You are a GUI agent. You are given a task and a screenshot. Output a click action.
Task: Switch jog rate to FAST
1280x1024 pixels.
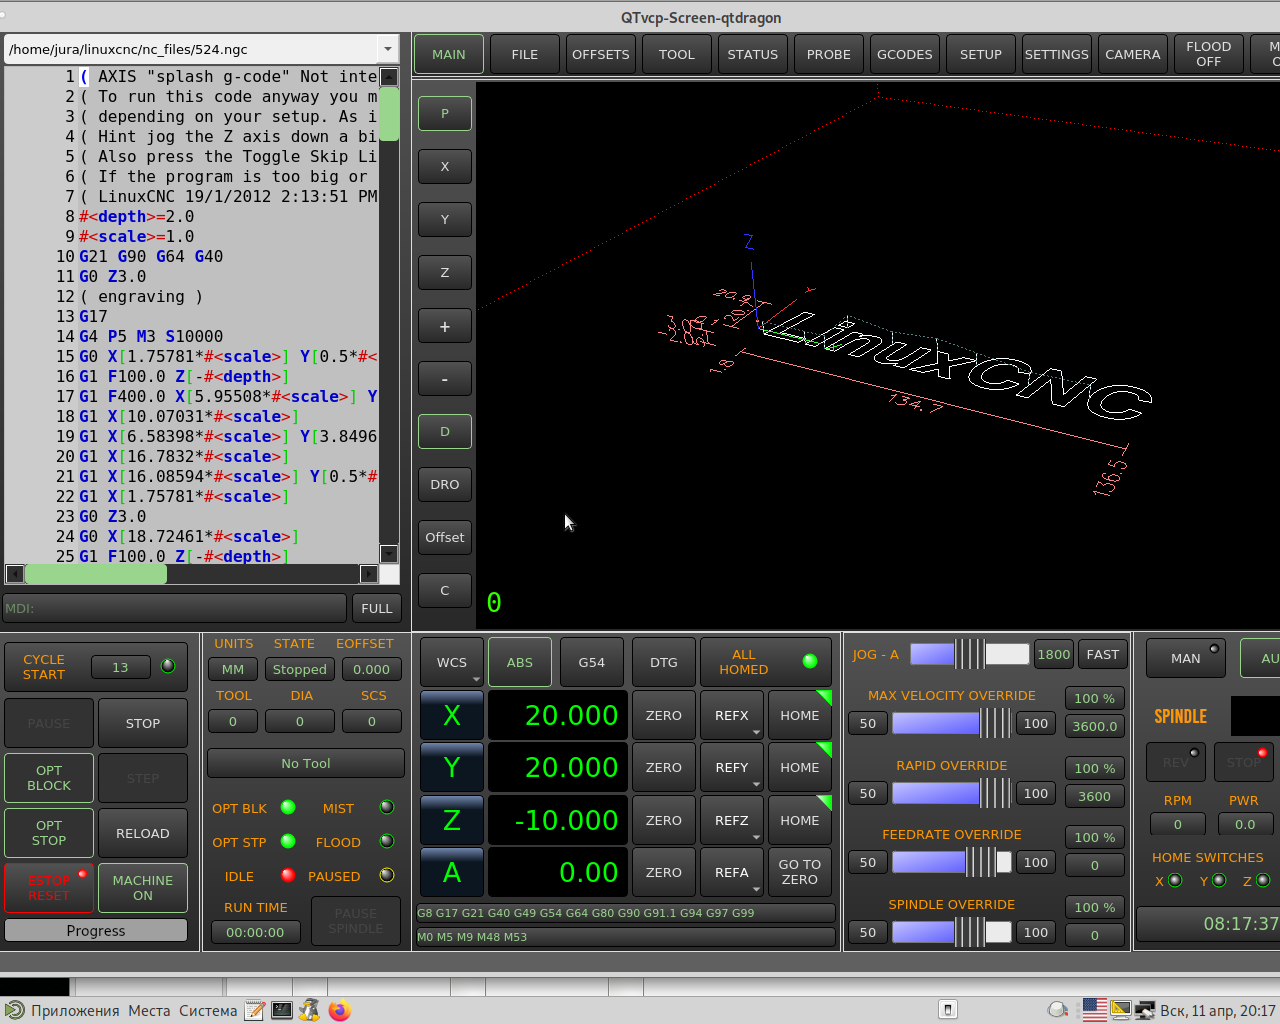click(1103, 654)
